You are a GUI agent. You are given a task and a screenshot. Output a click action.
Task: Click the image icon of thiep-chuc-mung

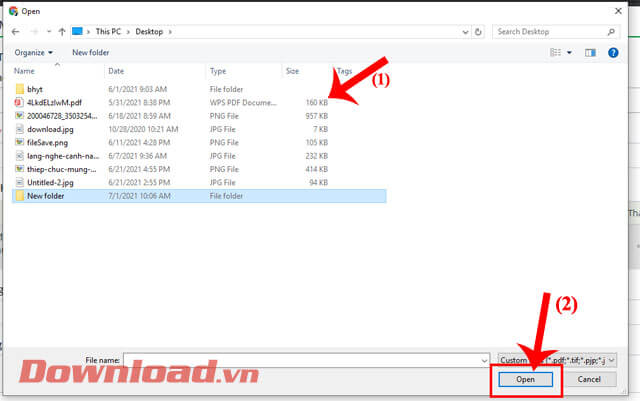[x=19, y=169]
